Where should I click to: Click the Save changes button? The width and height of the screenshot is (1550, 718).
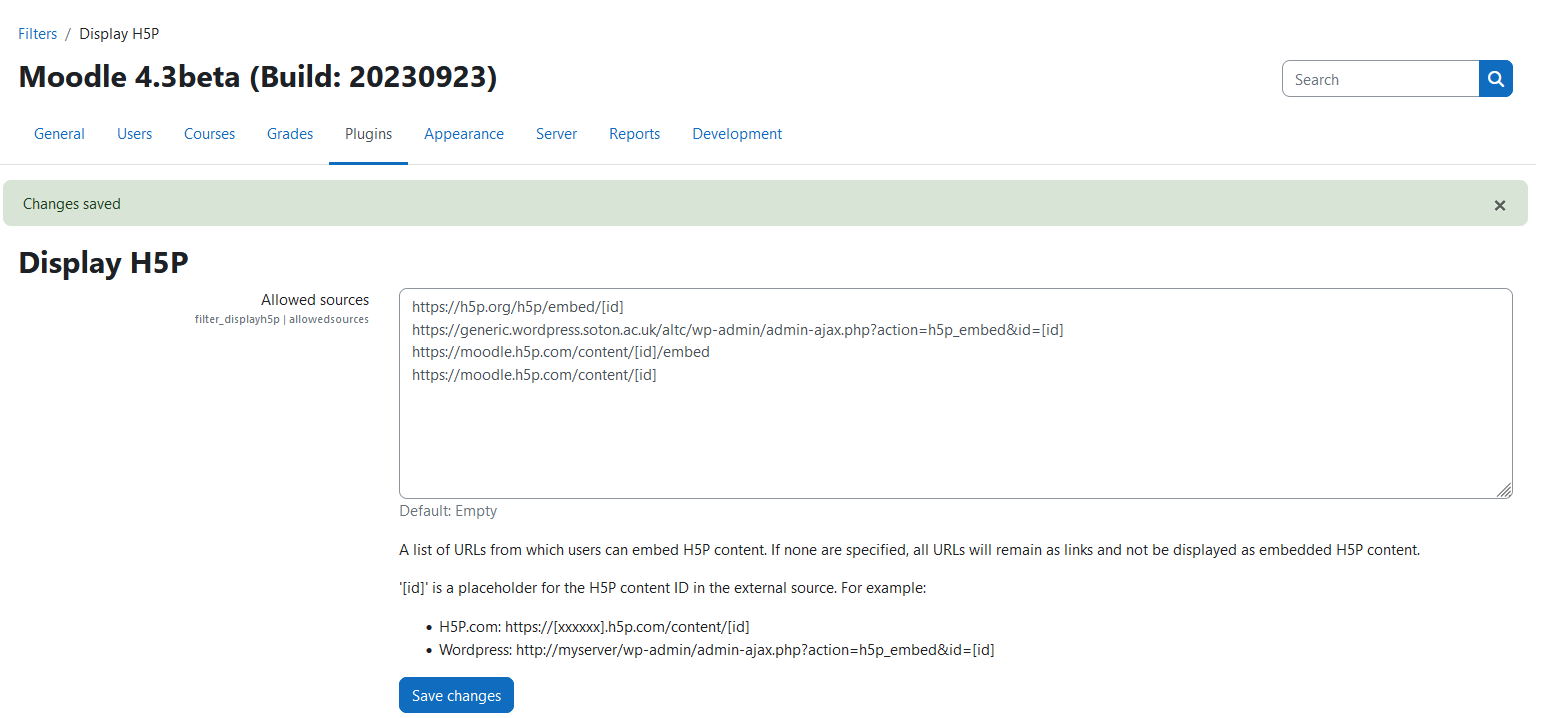(456, 696)
